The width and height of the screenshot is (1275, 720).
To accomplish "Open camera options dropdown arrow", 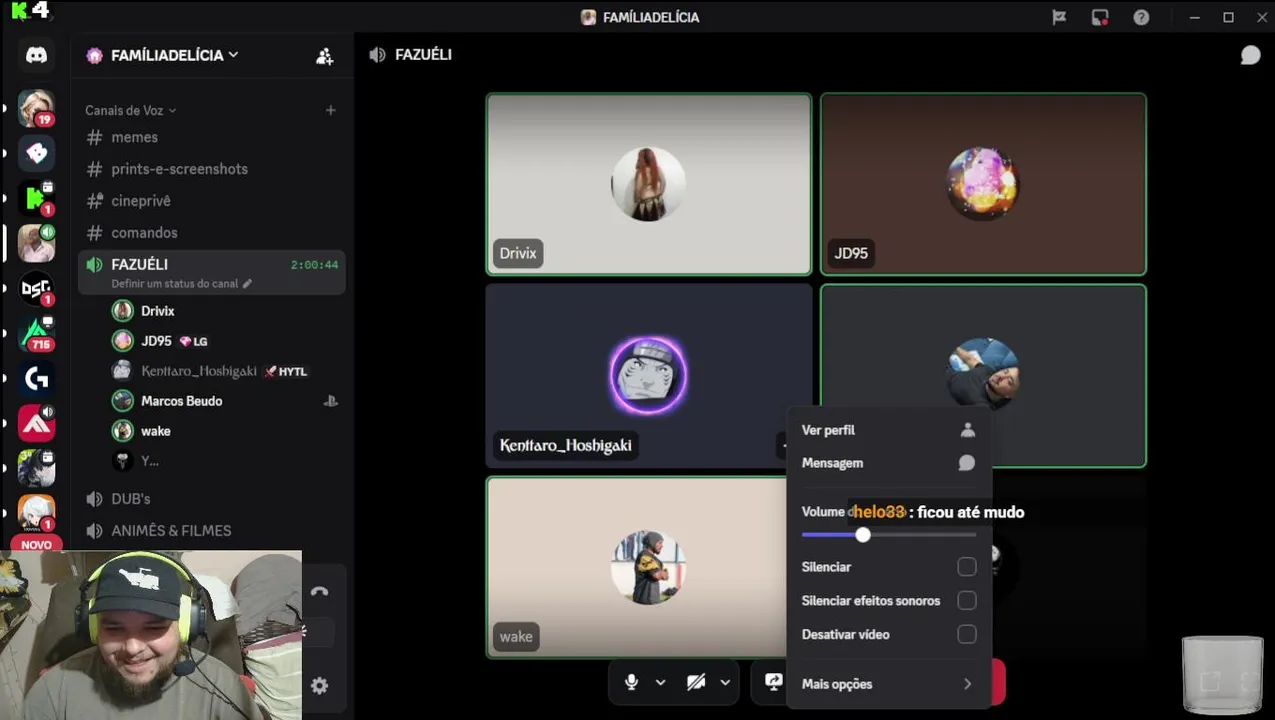I will [725, 683].
